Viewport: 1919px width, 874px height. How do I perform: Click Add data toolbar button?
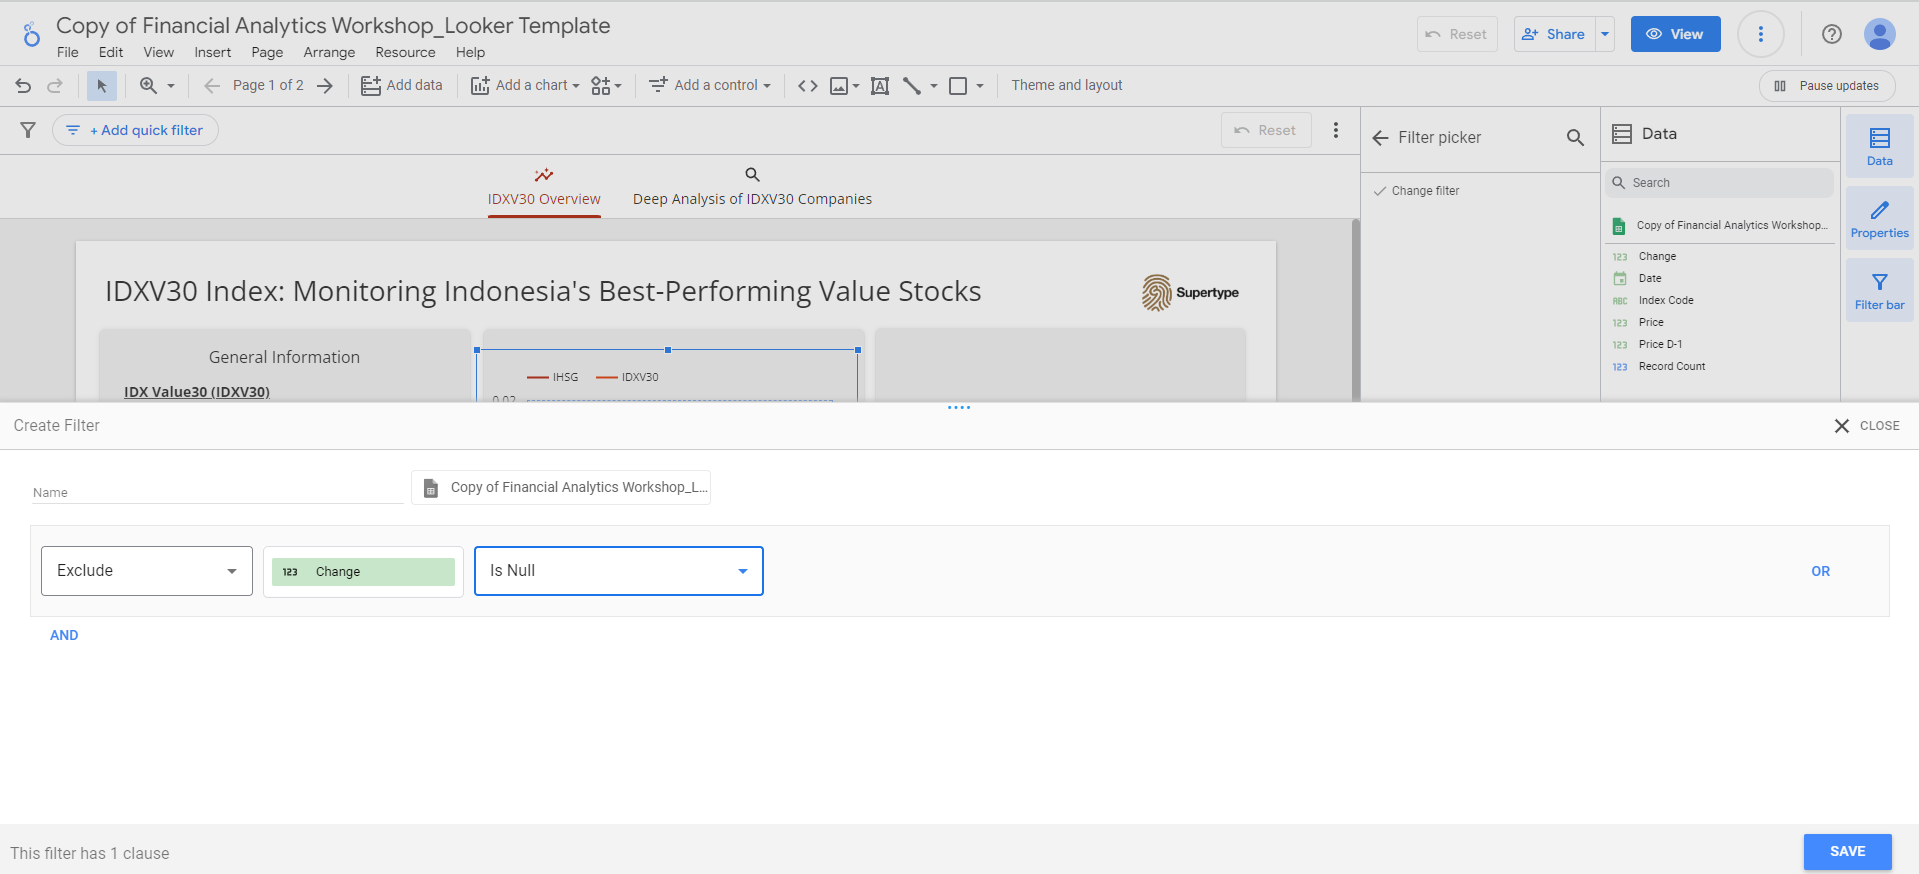click(x=402, y=86)
